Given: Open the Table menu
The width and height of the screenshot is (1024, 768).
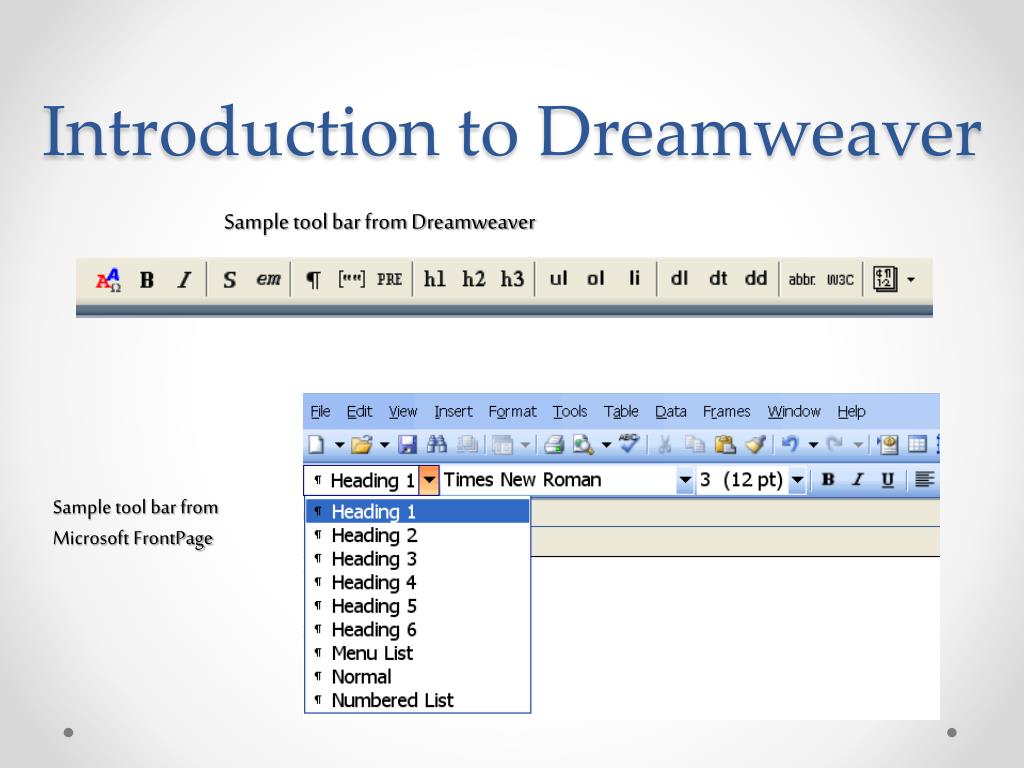Looking at the screenshot, I should pos(621,411).
